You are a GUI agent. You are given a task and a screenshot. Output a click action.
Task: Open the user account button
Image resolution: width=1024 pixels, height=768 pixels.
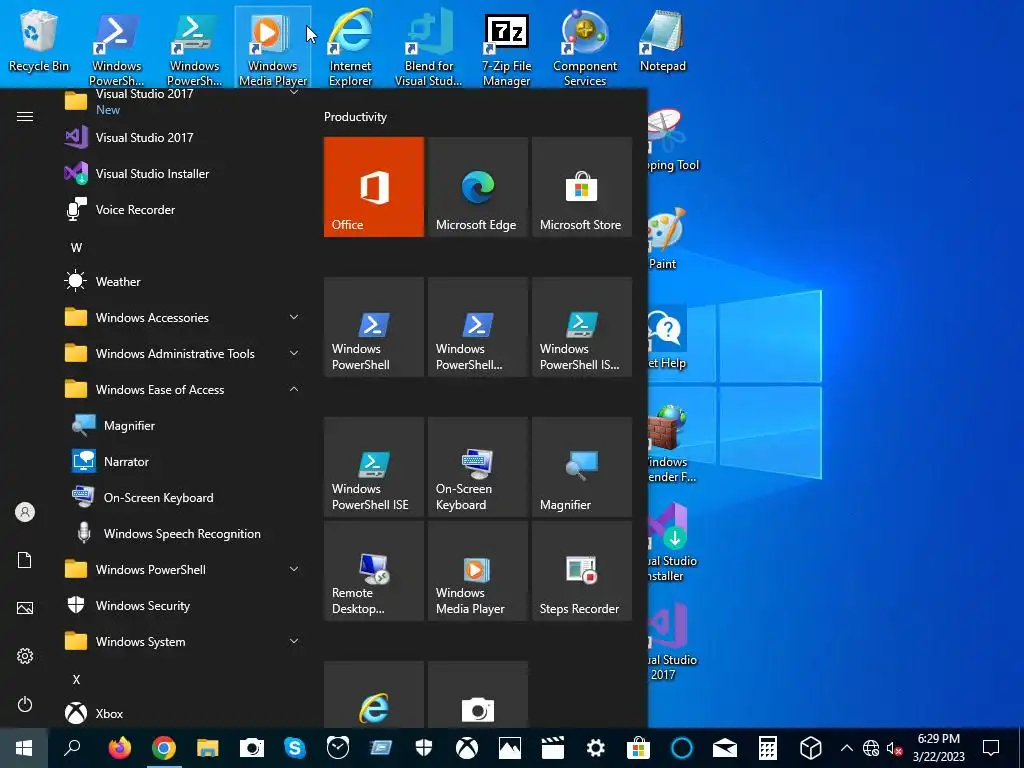[25, 512]
